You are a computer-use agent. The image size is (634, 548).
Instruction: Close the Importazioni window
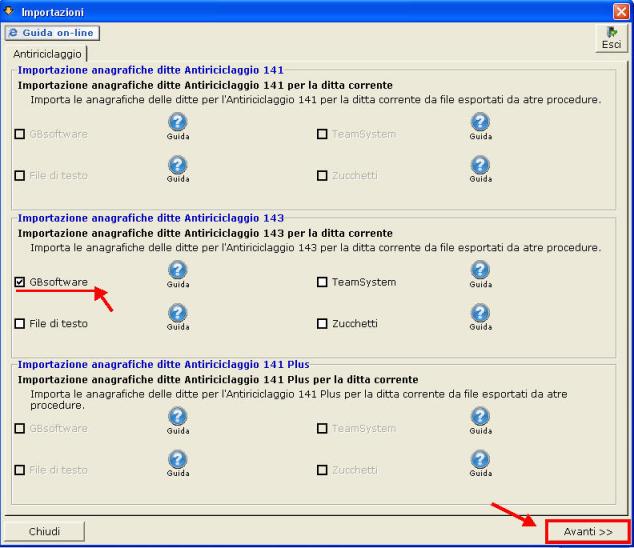click(x=621, y=11)
